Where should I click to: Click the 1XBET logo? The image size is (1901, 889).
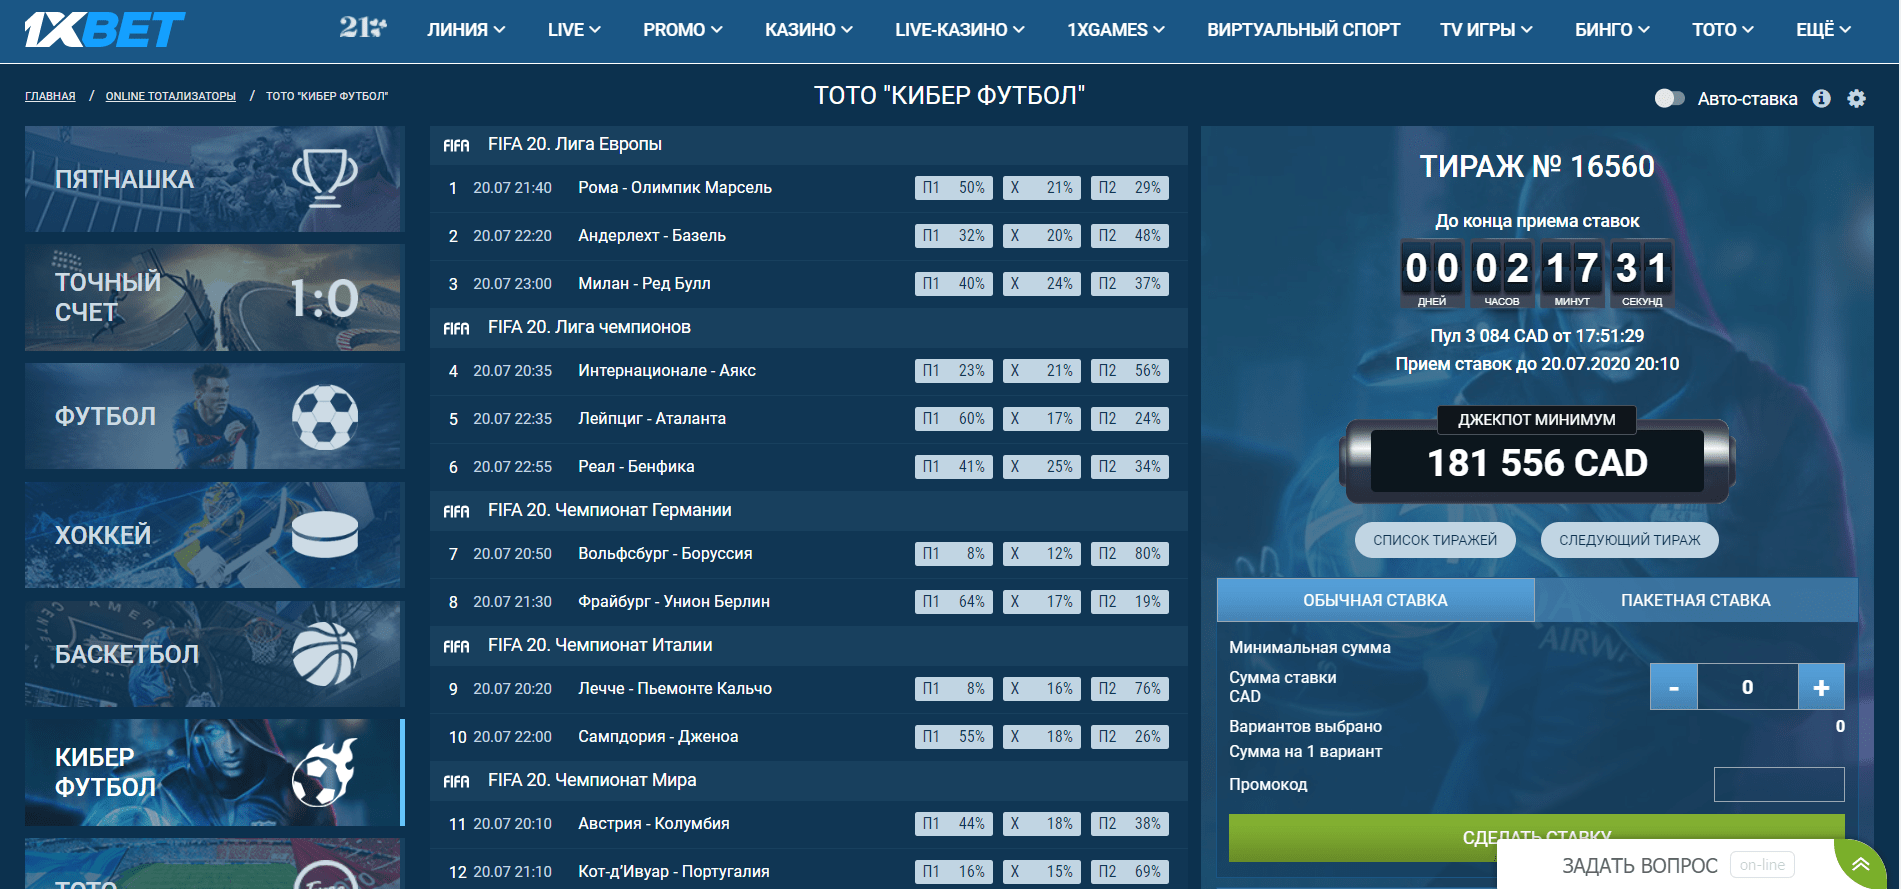[105, 30]
